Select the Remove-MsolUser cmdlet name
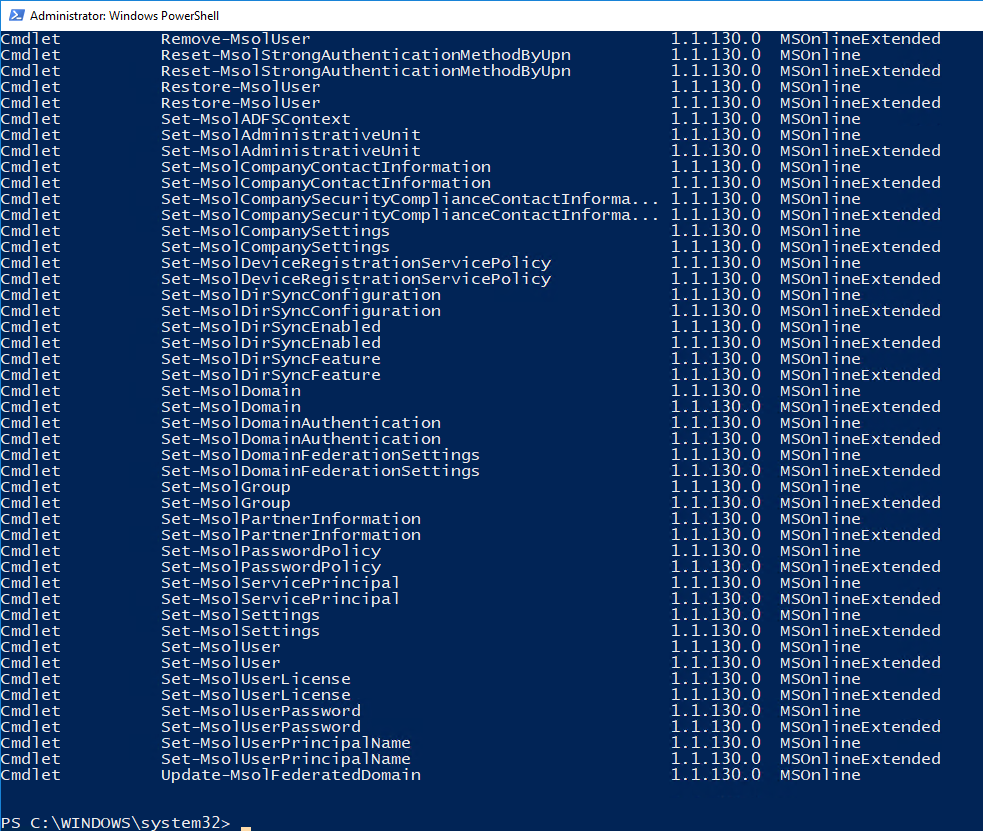Screen dimensions: 983x831 (x=235, y=39)
